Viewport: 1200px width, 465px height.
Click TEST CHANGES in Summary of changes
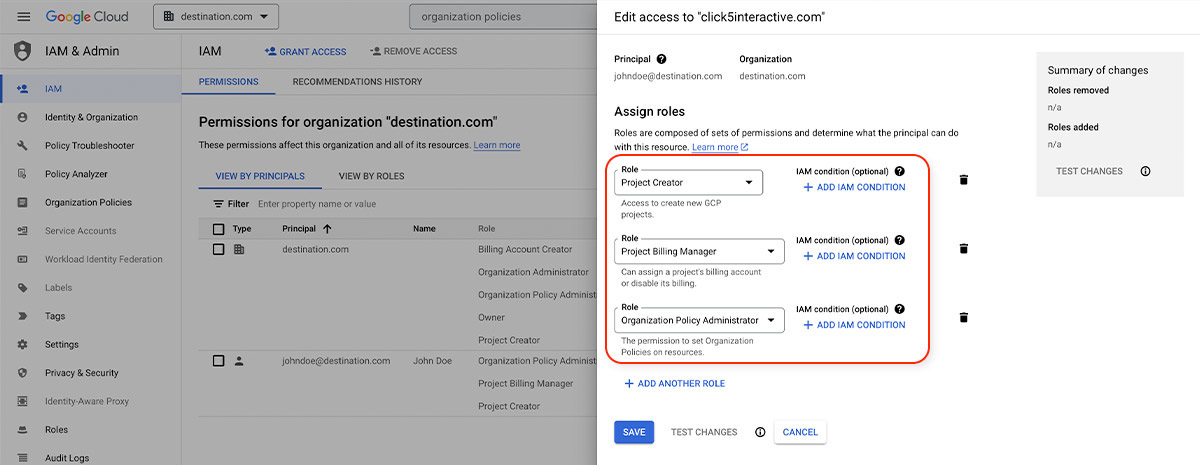1089,171
